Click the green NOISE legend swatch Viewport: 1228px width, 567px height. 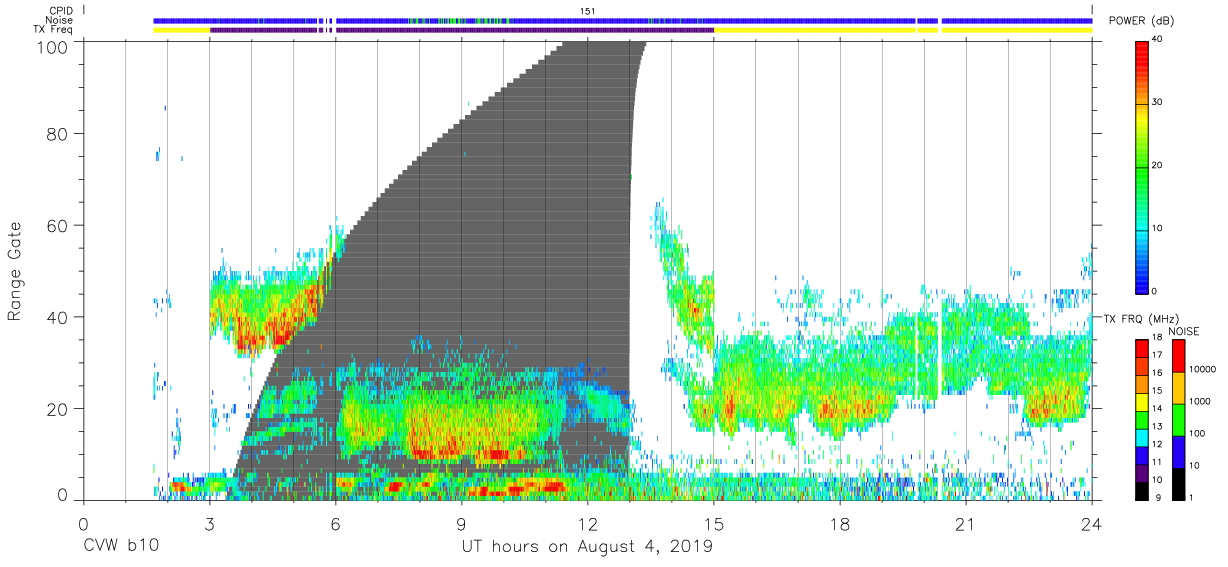point(1179,419)
